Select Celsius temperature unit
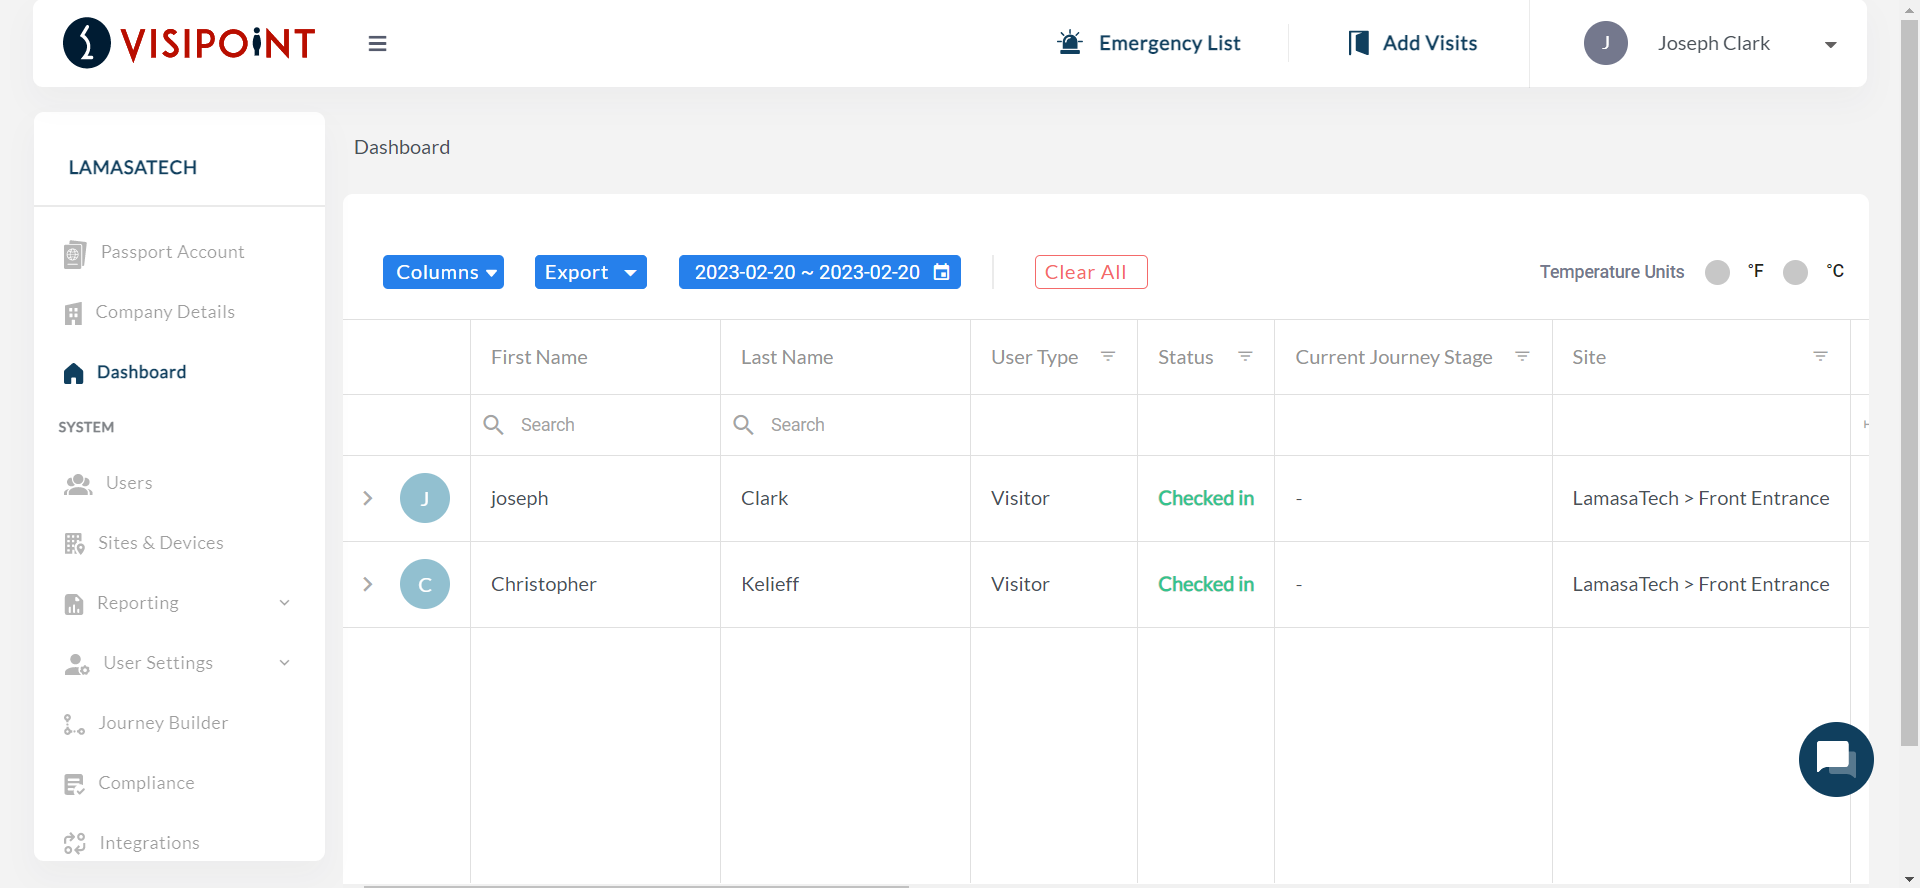The height and width of the screenshot is (888, 1920). pos(1795,272)
